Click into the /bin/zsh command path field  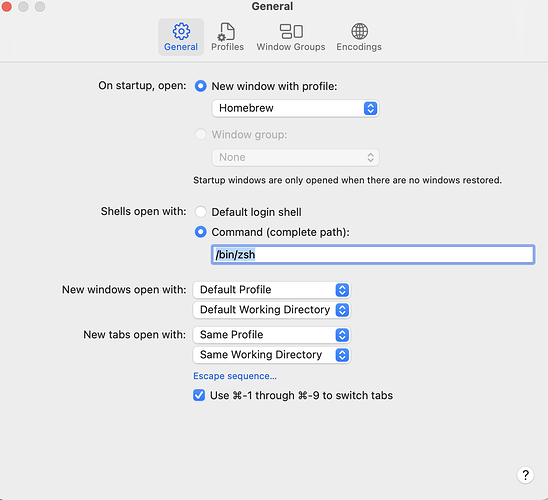(x=373, y=255)
